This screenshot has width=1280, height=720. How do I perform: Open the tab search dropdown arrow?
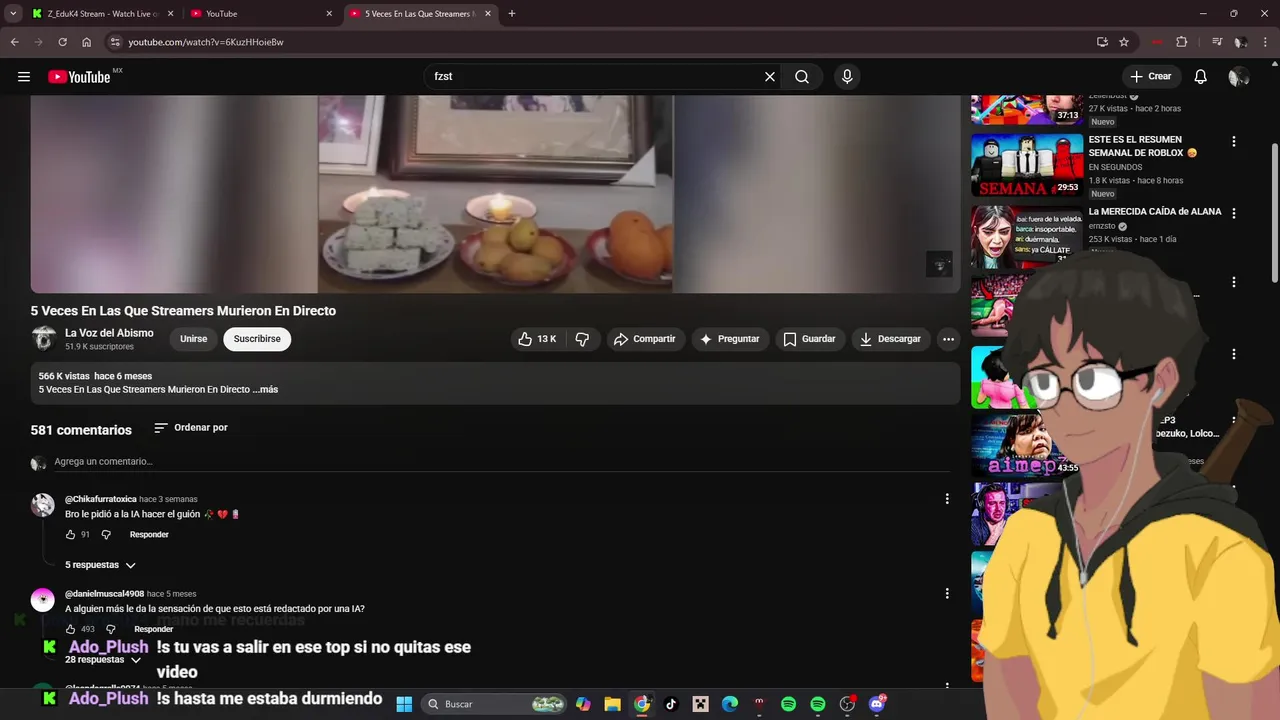tap(13, 14)
